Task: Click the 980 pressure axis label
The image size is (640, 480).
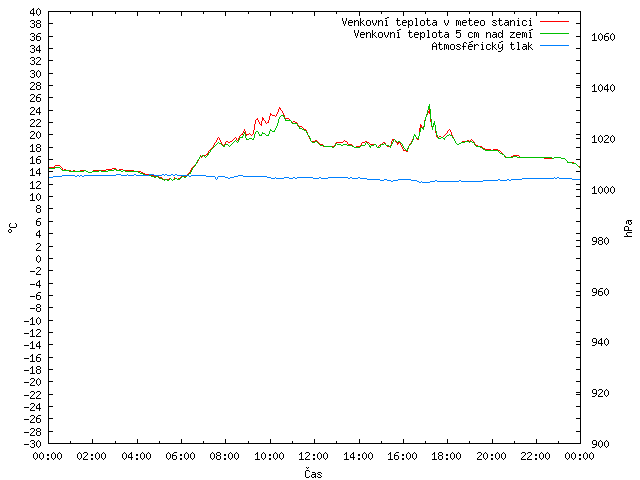Action: point(600,241)
